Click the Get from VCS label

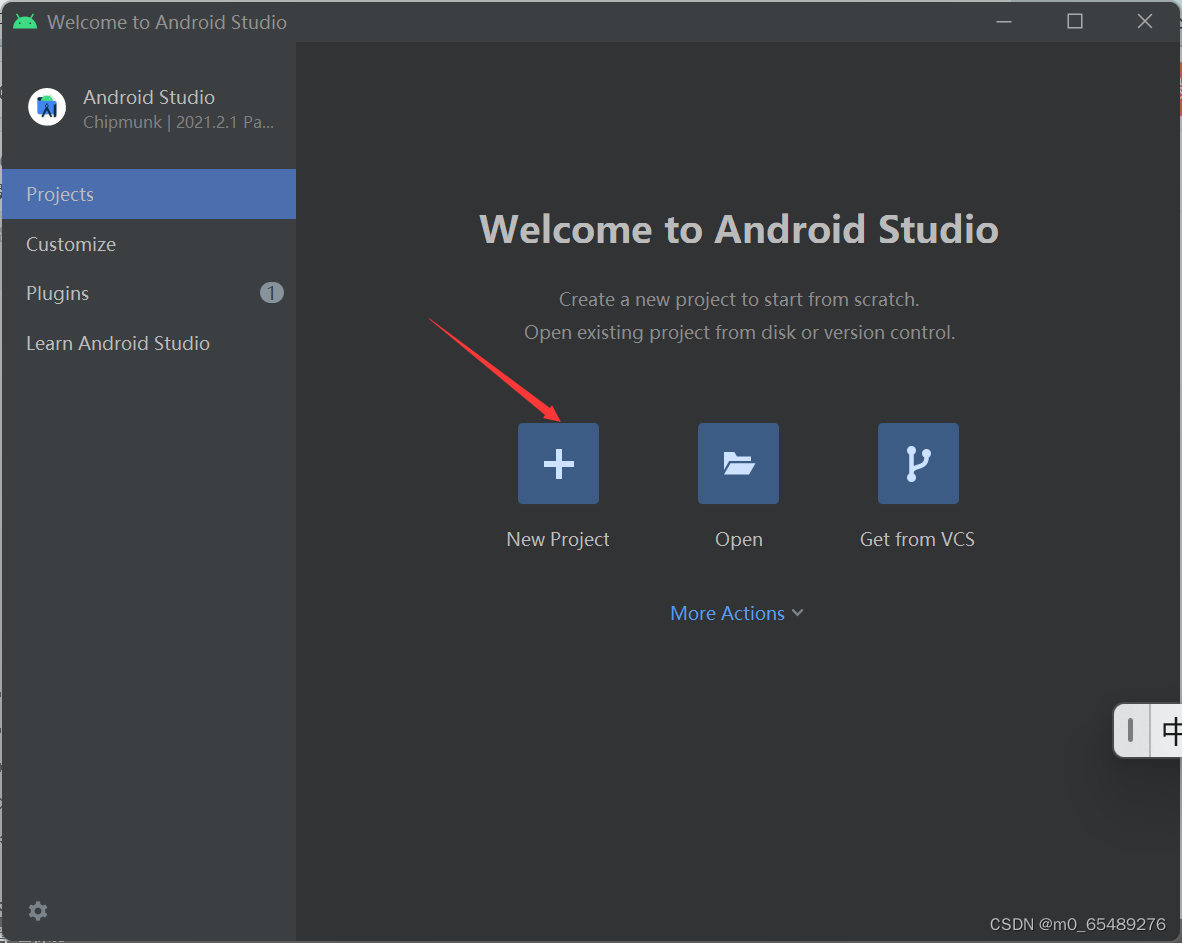tap(917, 540)
